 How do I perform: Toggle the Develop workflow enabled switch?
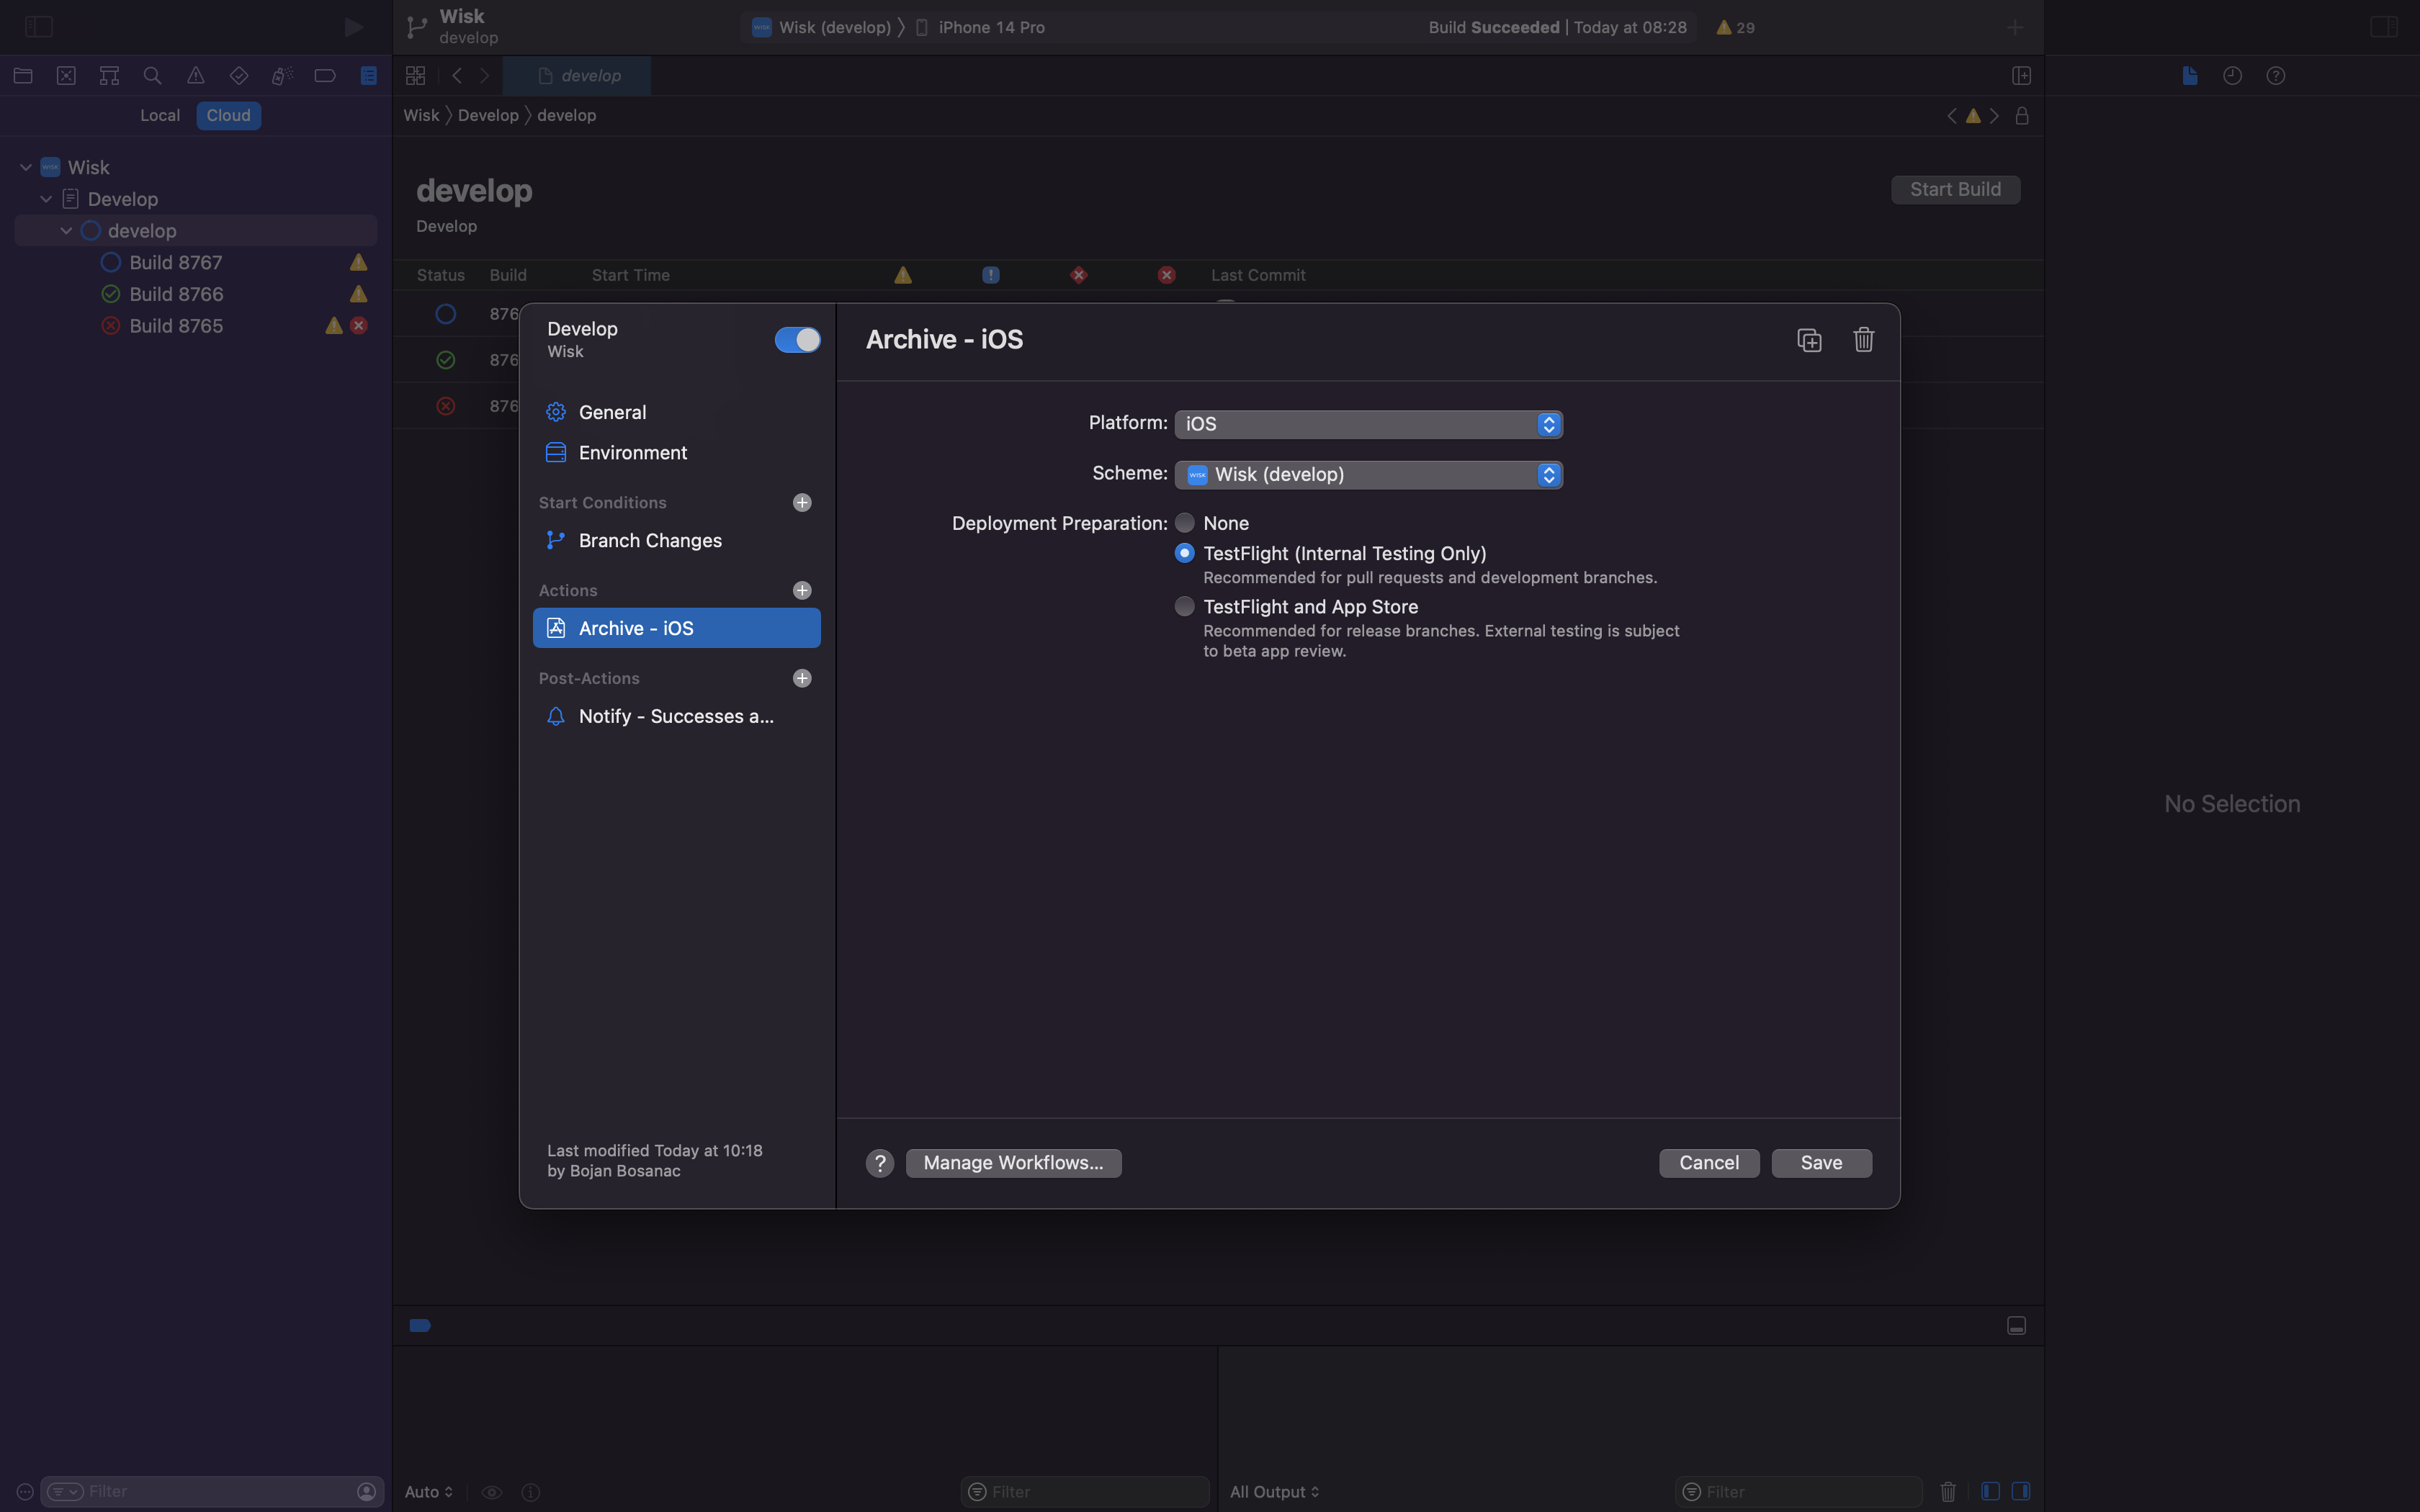coord(797,340)
